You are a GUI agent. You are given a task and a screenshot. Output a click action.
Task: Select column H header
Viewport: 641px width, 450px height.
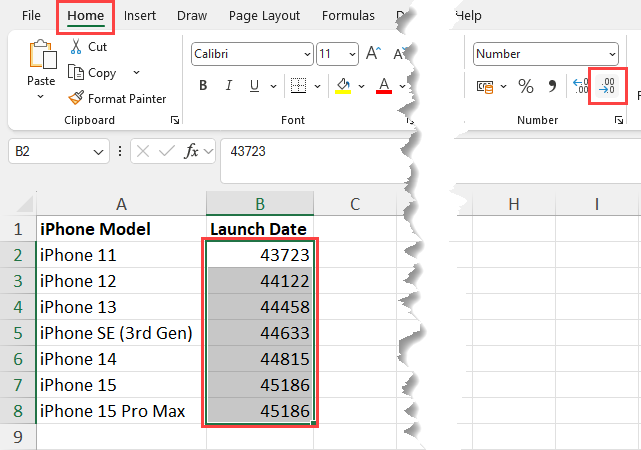pos(514,204)
